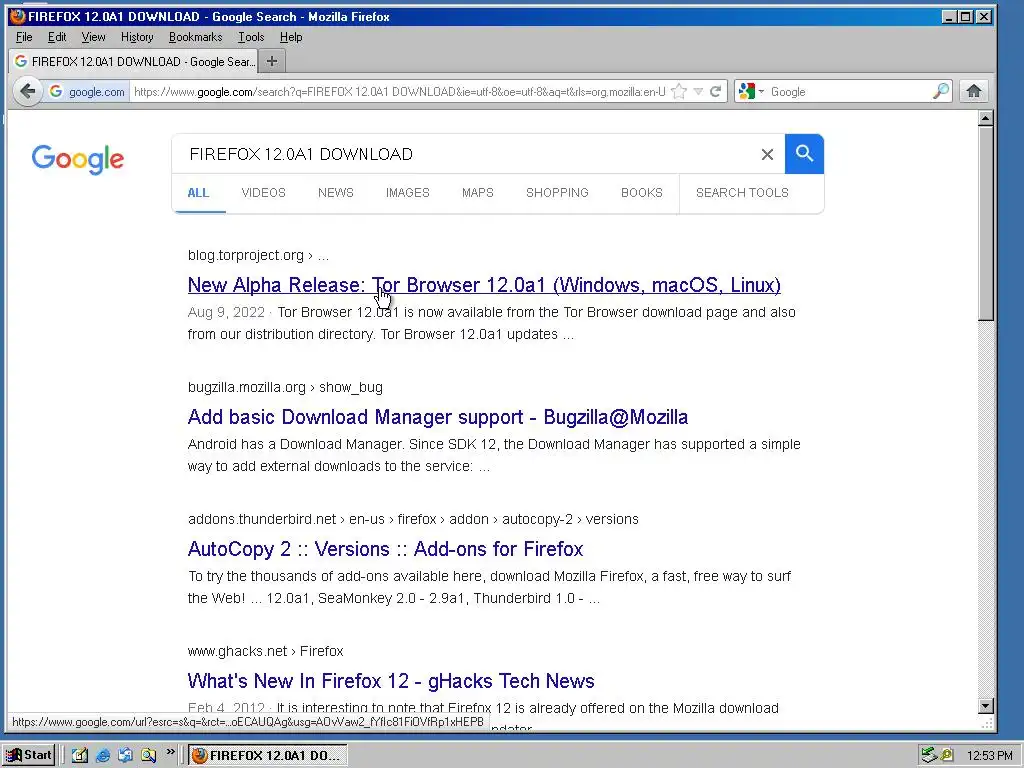Image resolution: width=1024 pixels, height=768 pixels.
Task: Switch to the NEWS results tab
Action: (336, 193)
